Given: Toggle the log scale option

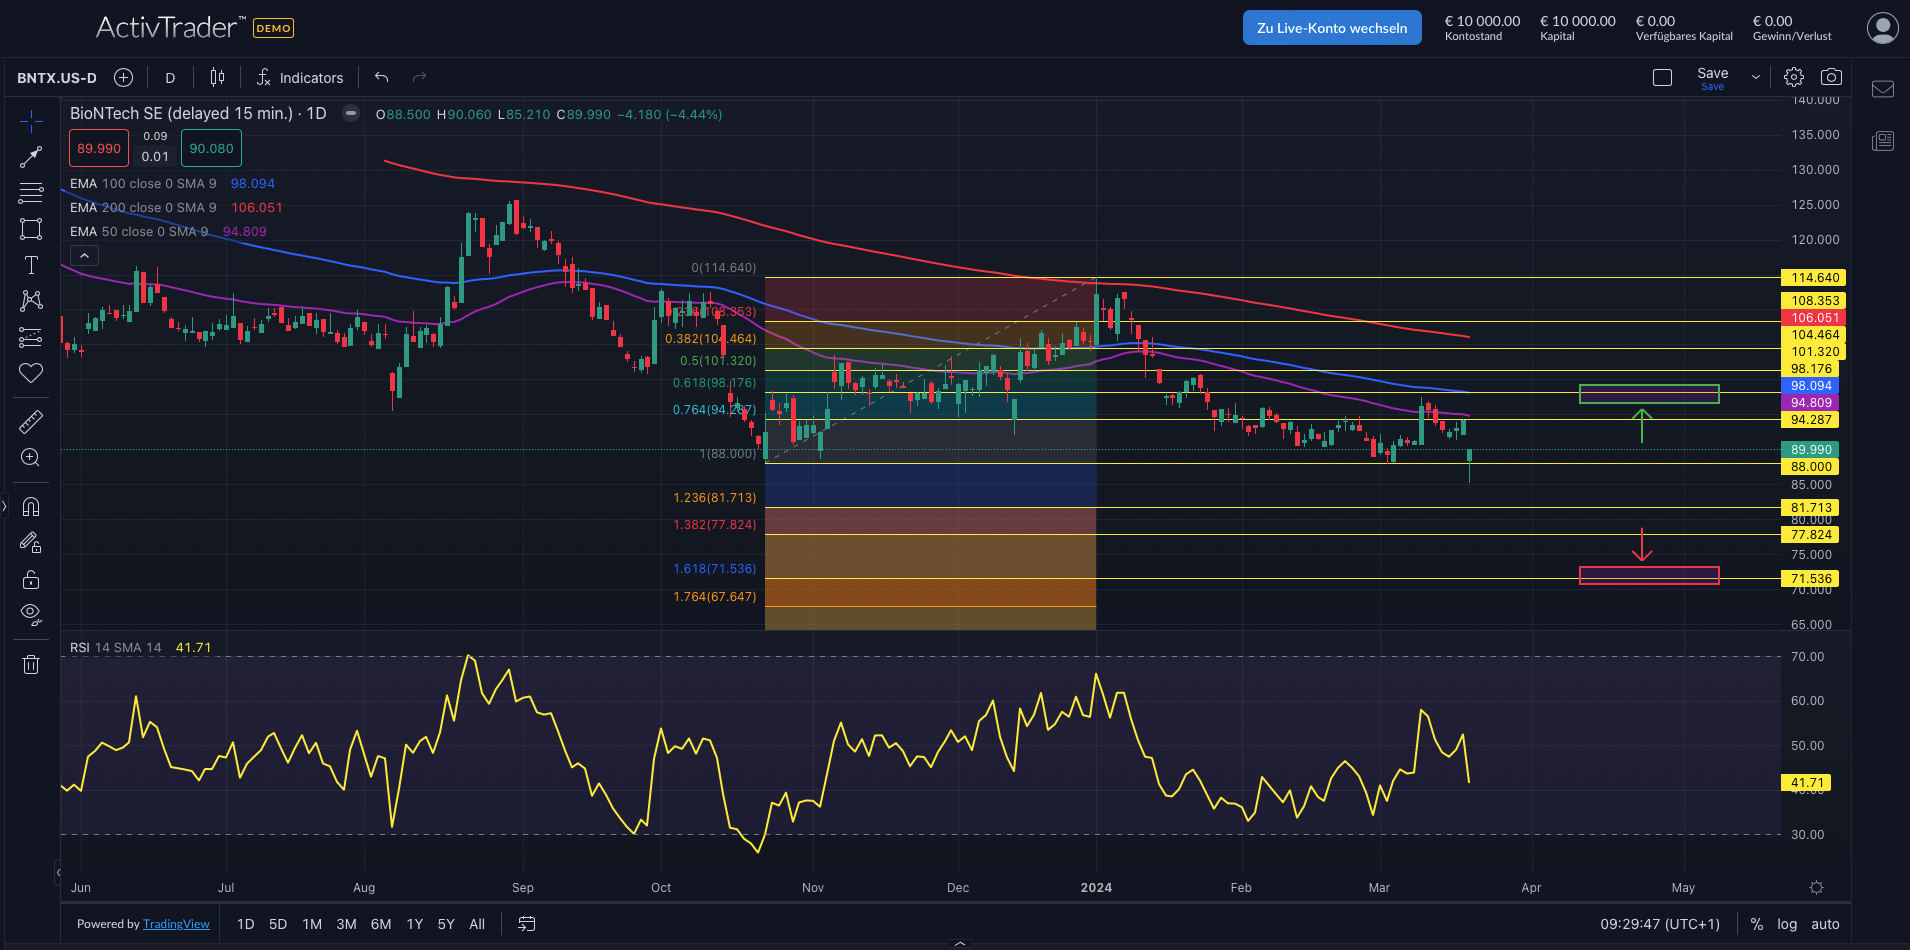Looking at the screenshot, I should [x=1787, y=924].
